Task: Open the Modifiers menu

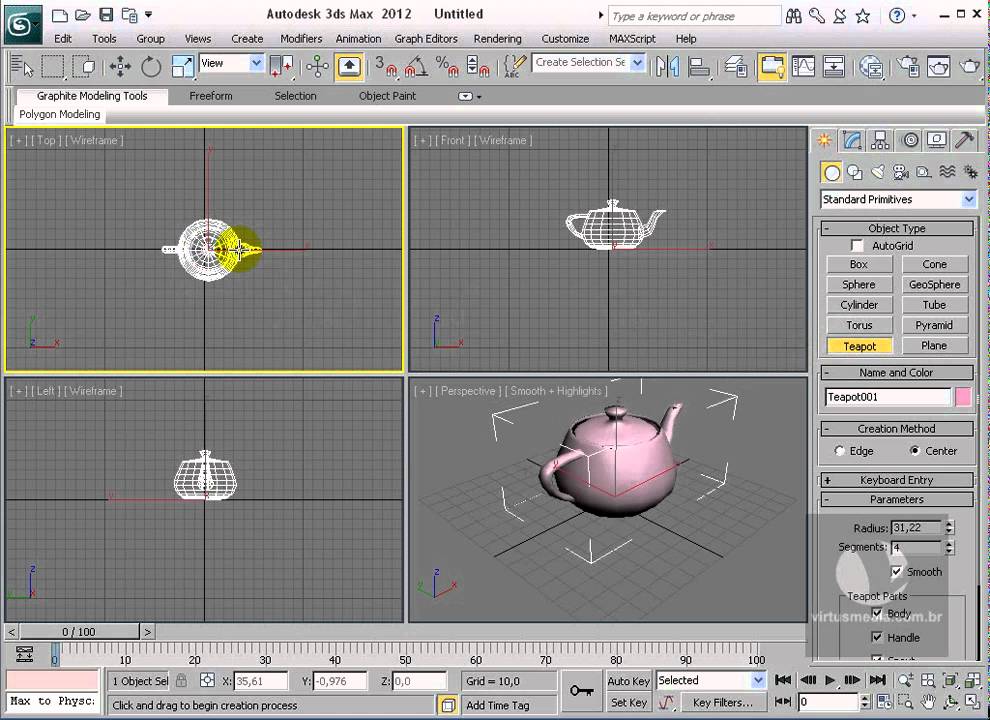Action: 301,39
